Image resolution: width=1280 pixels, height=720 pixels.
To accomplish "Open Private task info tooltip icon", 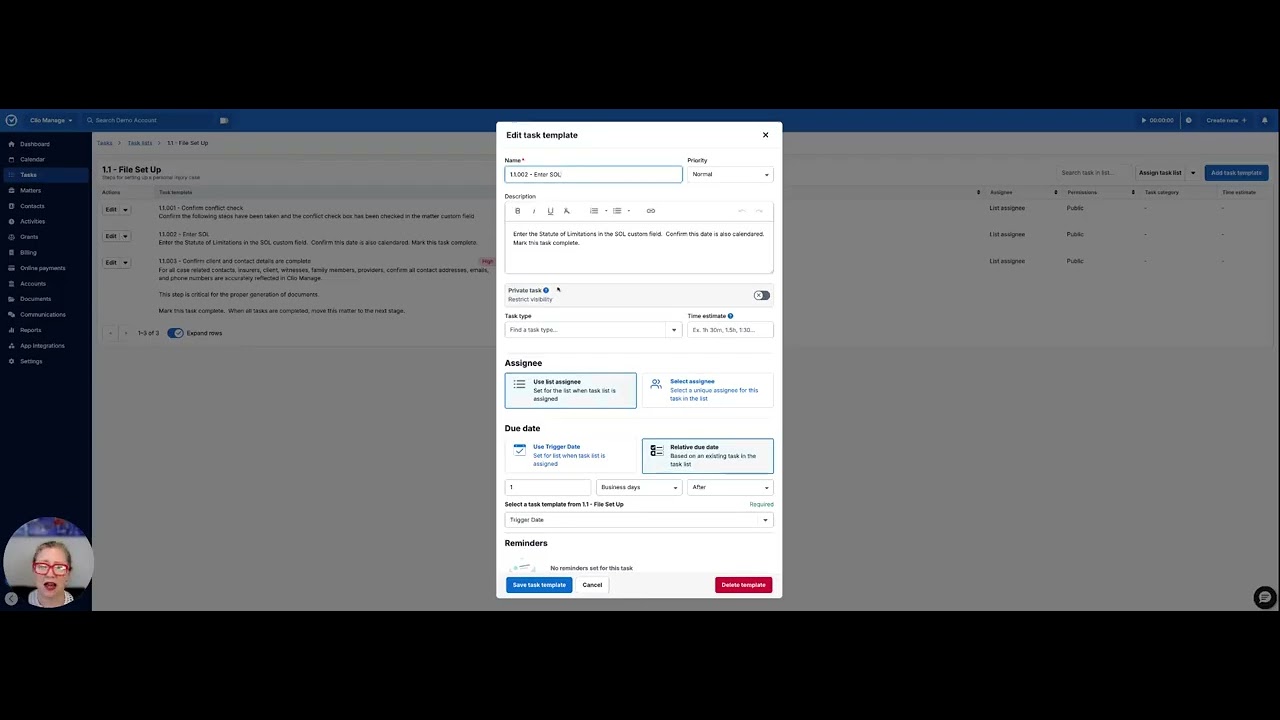I will pos(546,290).
